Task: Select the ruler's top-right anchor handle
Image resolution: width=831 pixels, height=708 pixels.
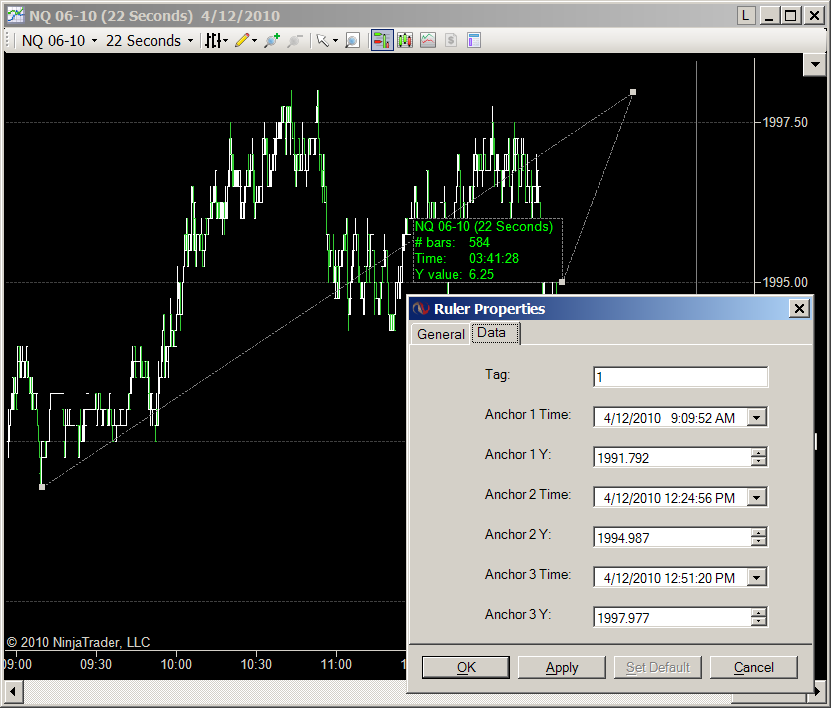Action: (633, 92)
